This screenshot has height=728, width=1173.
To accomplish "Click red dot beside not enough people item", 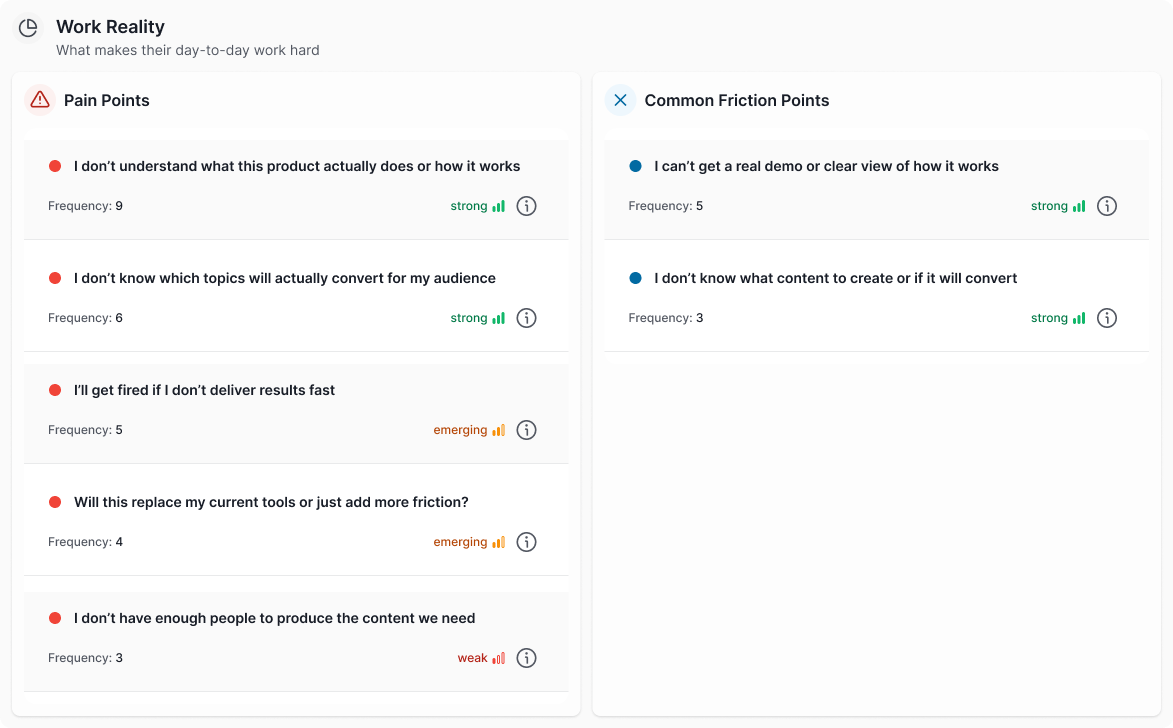I will pos(55,618).
